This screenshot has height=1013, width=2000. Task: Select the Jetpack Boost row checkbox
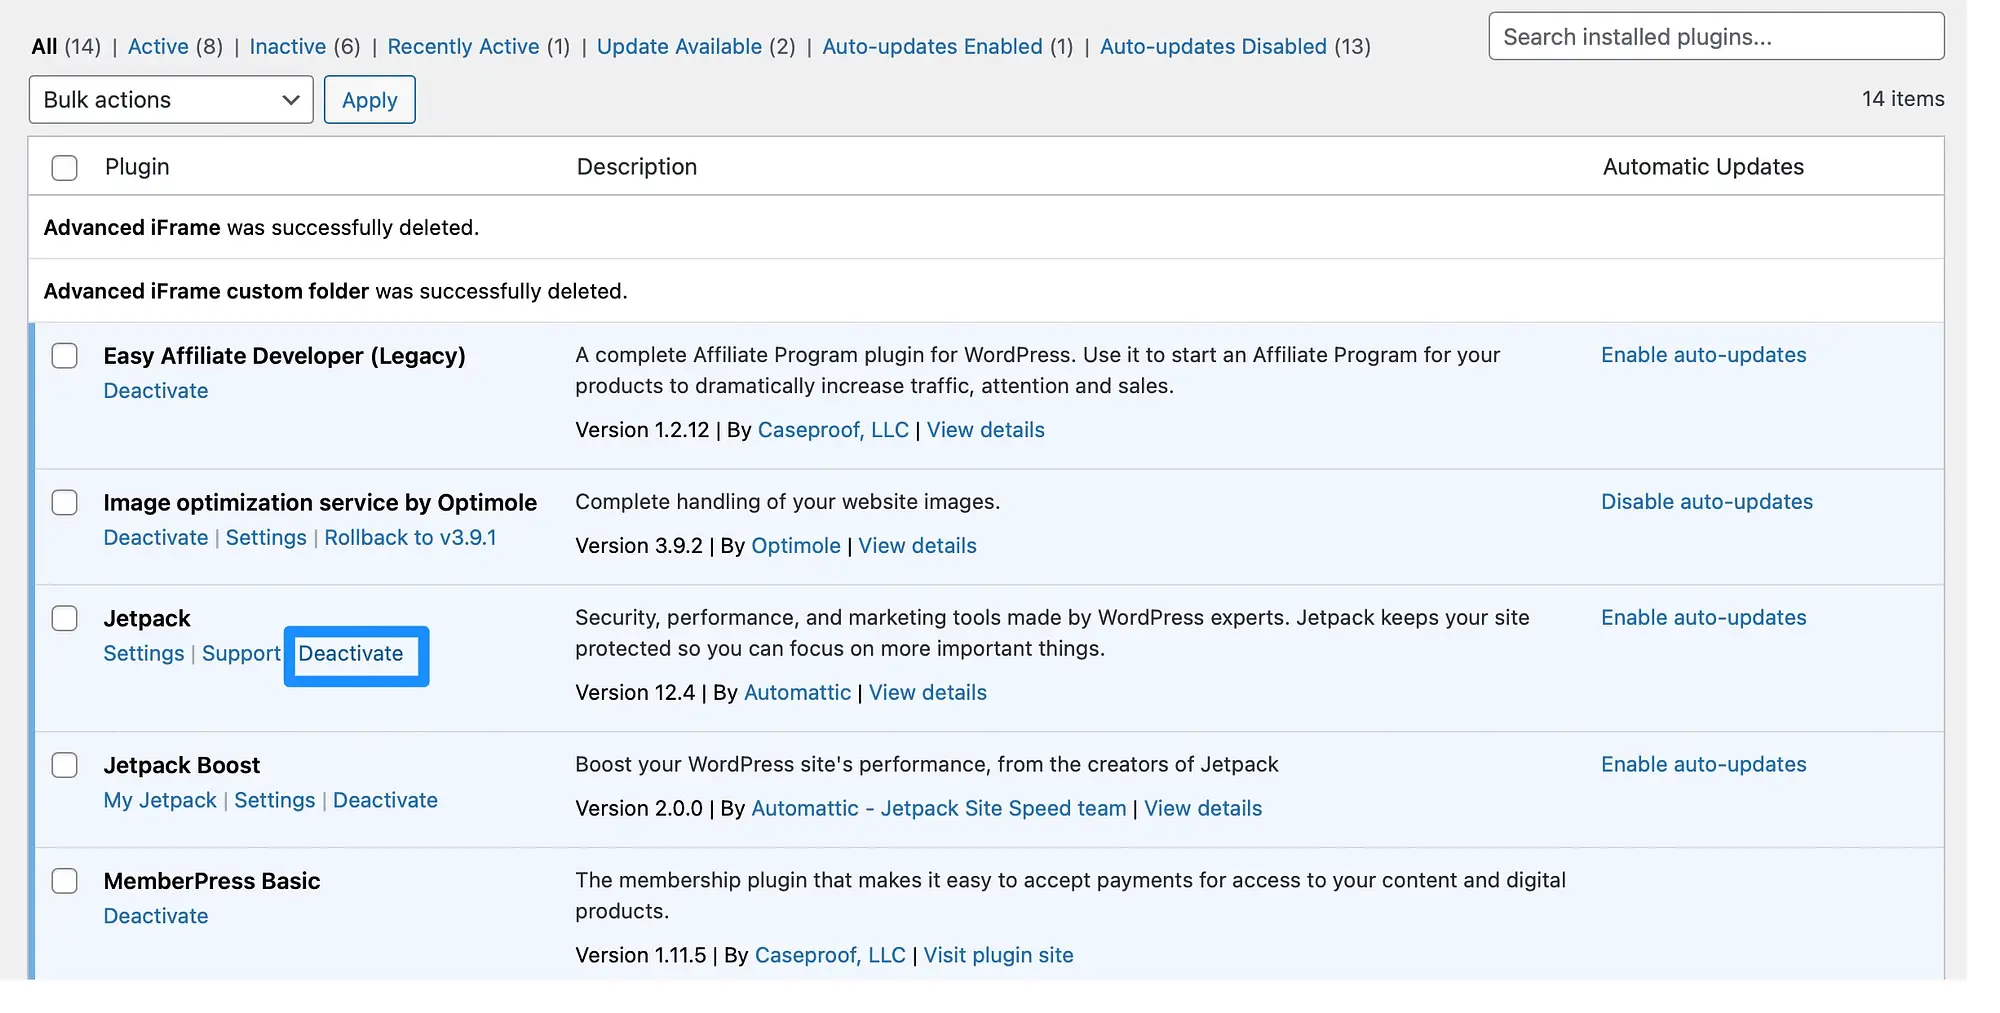point(65,765)
